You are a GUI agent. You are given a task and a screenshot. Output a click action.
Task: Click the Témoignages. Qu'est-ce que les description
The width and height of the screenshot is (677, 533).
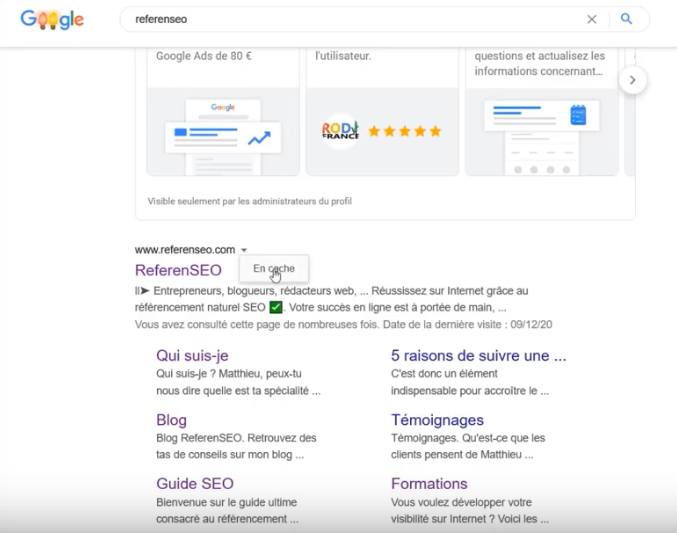(468, 446)
